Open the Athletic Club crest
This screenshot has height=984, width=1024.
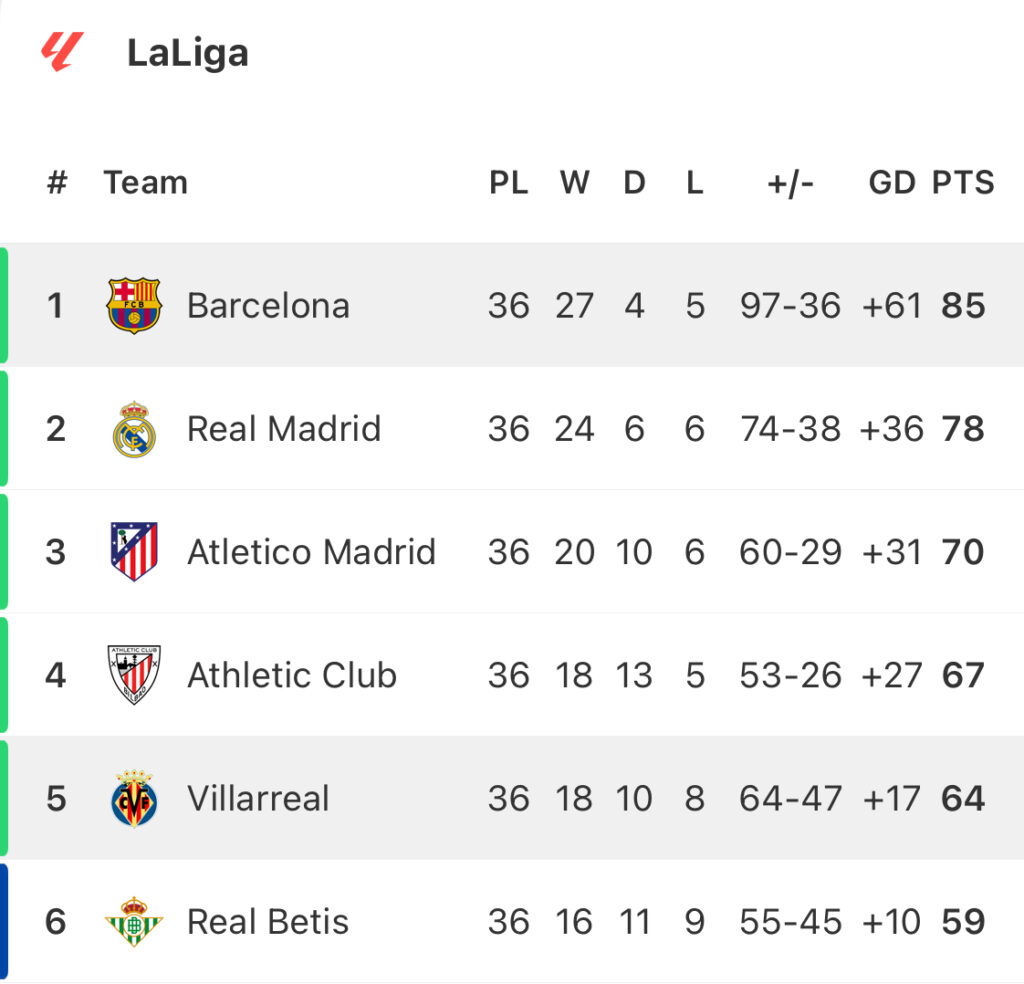[x=134, y=675]
